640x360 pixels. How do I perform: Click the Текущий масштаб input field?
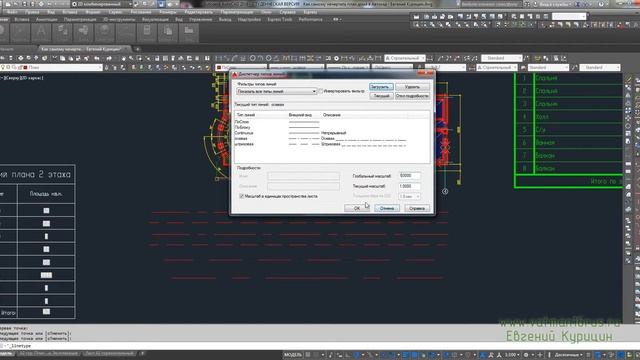click(x=409, y=186)
